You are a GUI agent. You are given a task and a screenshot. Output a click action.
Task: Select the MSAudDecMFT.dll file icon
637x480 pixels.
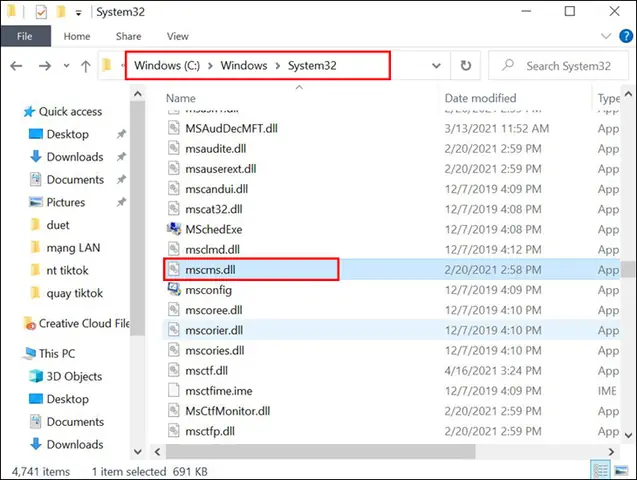(x=173, y=128)
